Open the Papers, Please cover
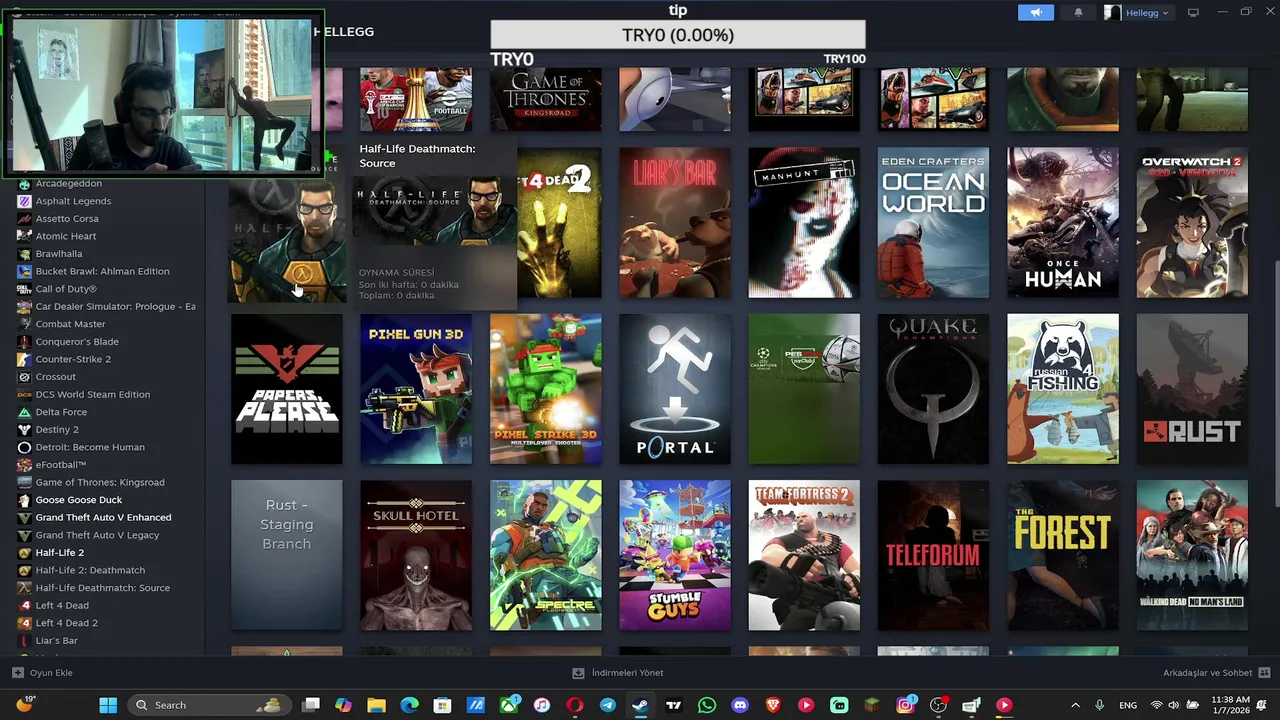The image size is (1280, 720). [x=287, y=389]
